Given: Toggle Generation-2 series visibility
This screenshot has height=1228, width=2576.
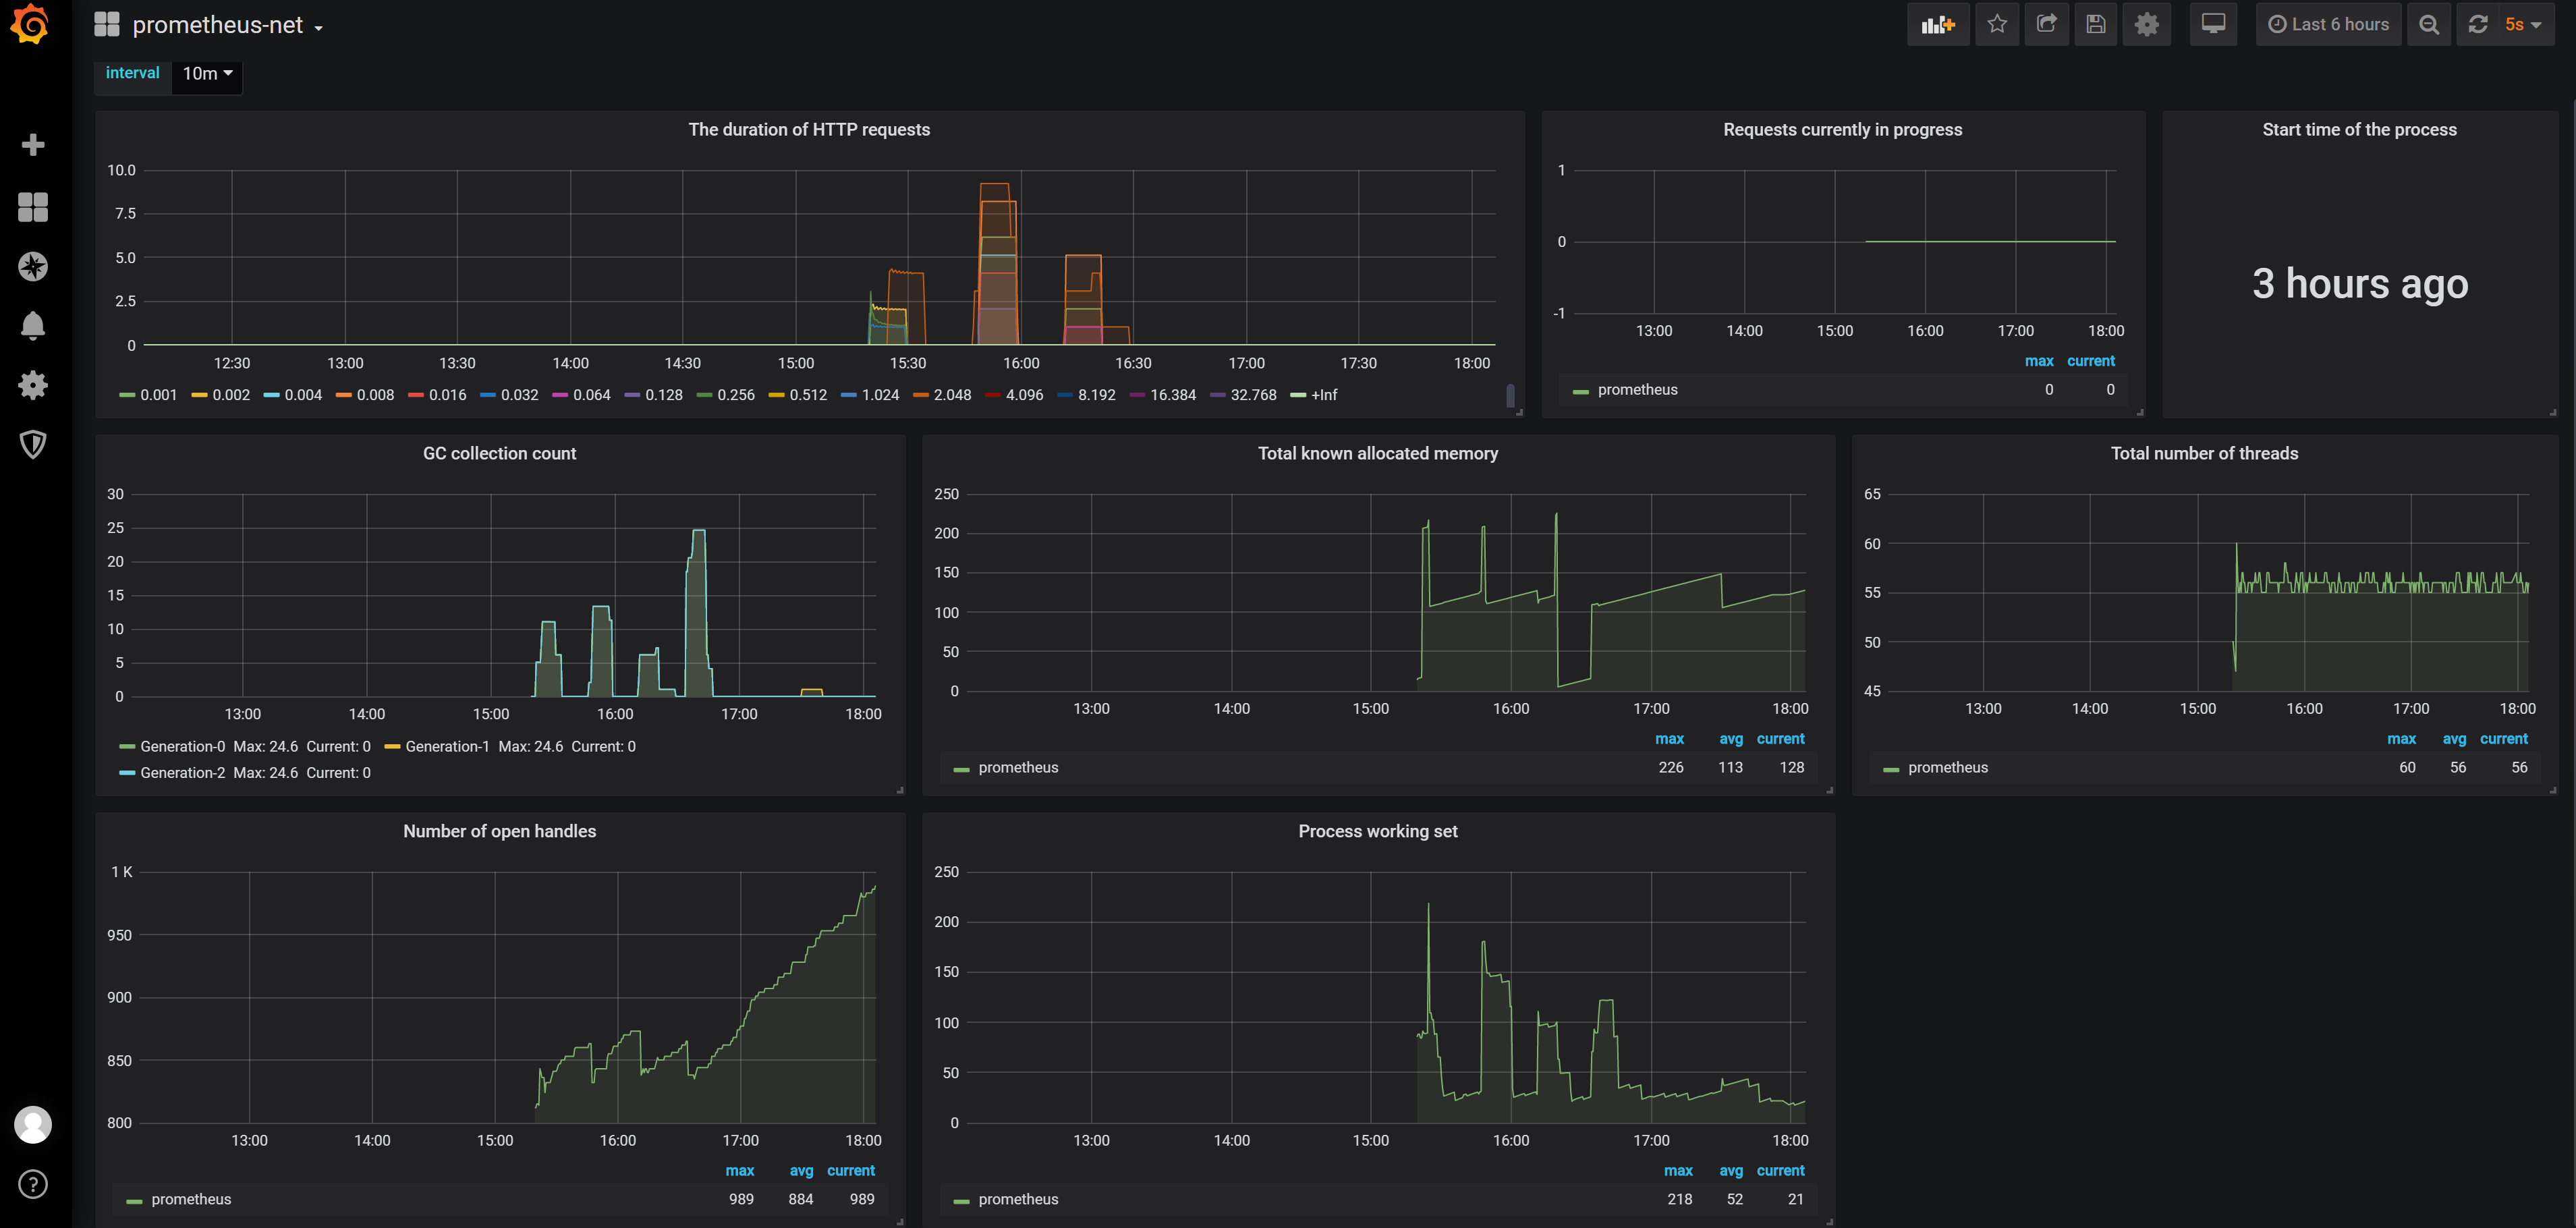Looking at the screenshot, I should pos(182,773).
